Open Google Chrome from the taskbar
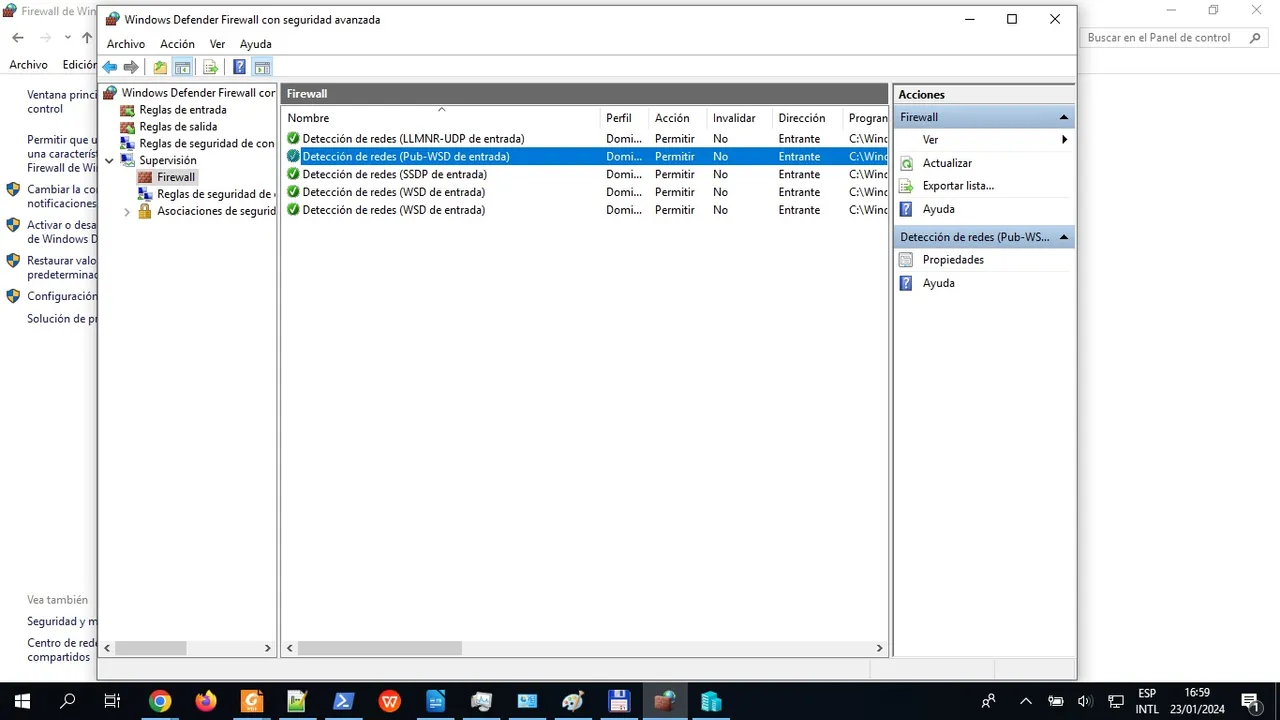The image size is (1280, 720). point(160,701)
